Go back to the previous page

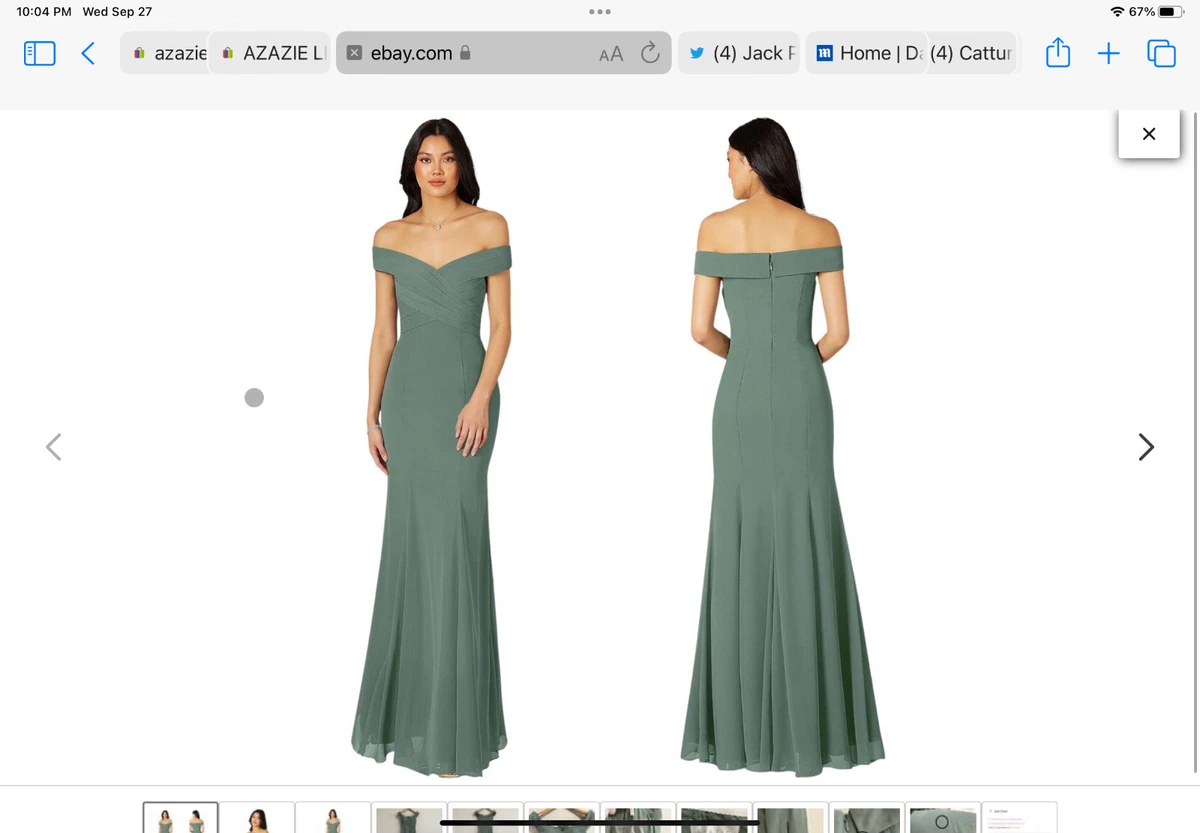[x=88, y=53]
